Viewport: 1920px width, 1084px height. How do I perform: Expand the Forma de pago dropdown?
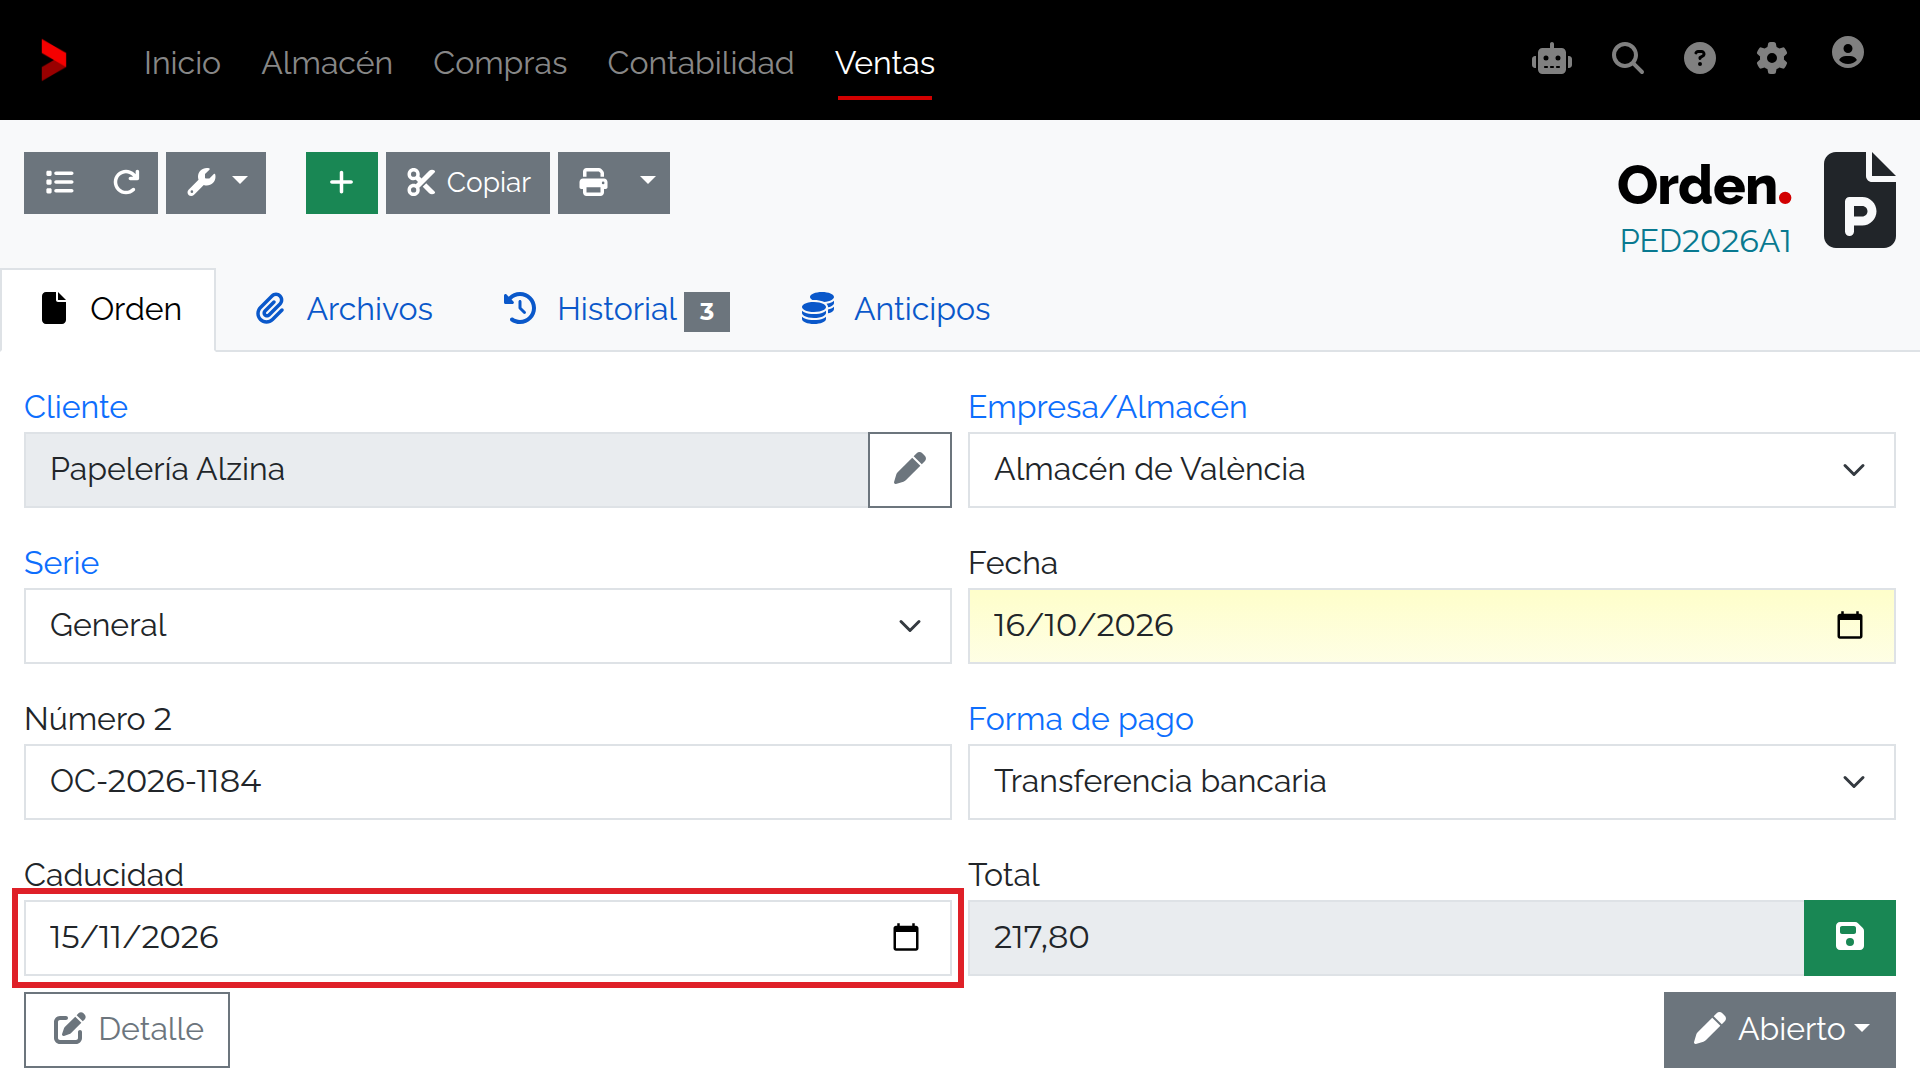pyautogui.click(x=1431, y=781)
